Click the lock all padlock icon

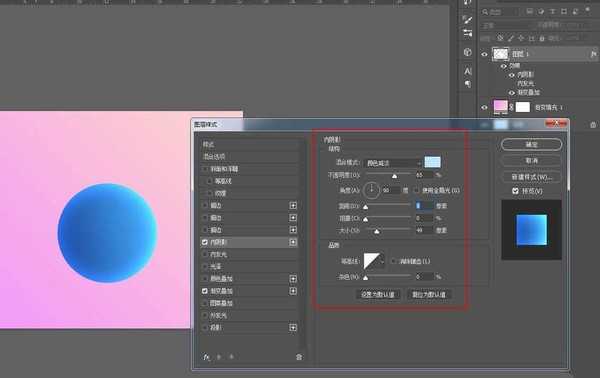point(542,38)
